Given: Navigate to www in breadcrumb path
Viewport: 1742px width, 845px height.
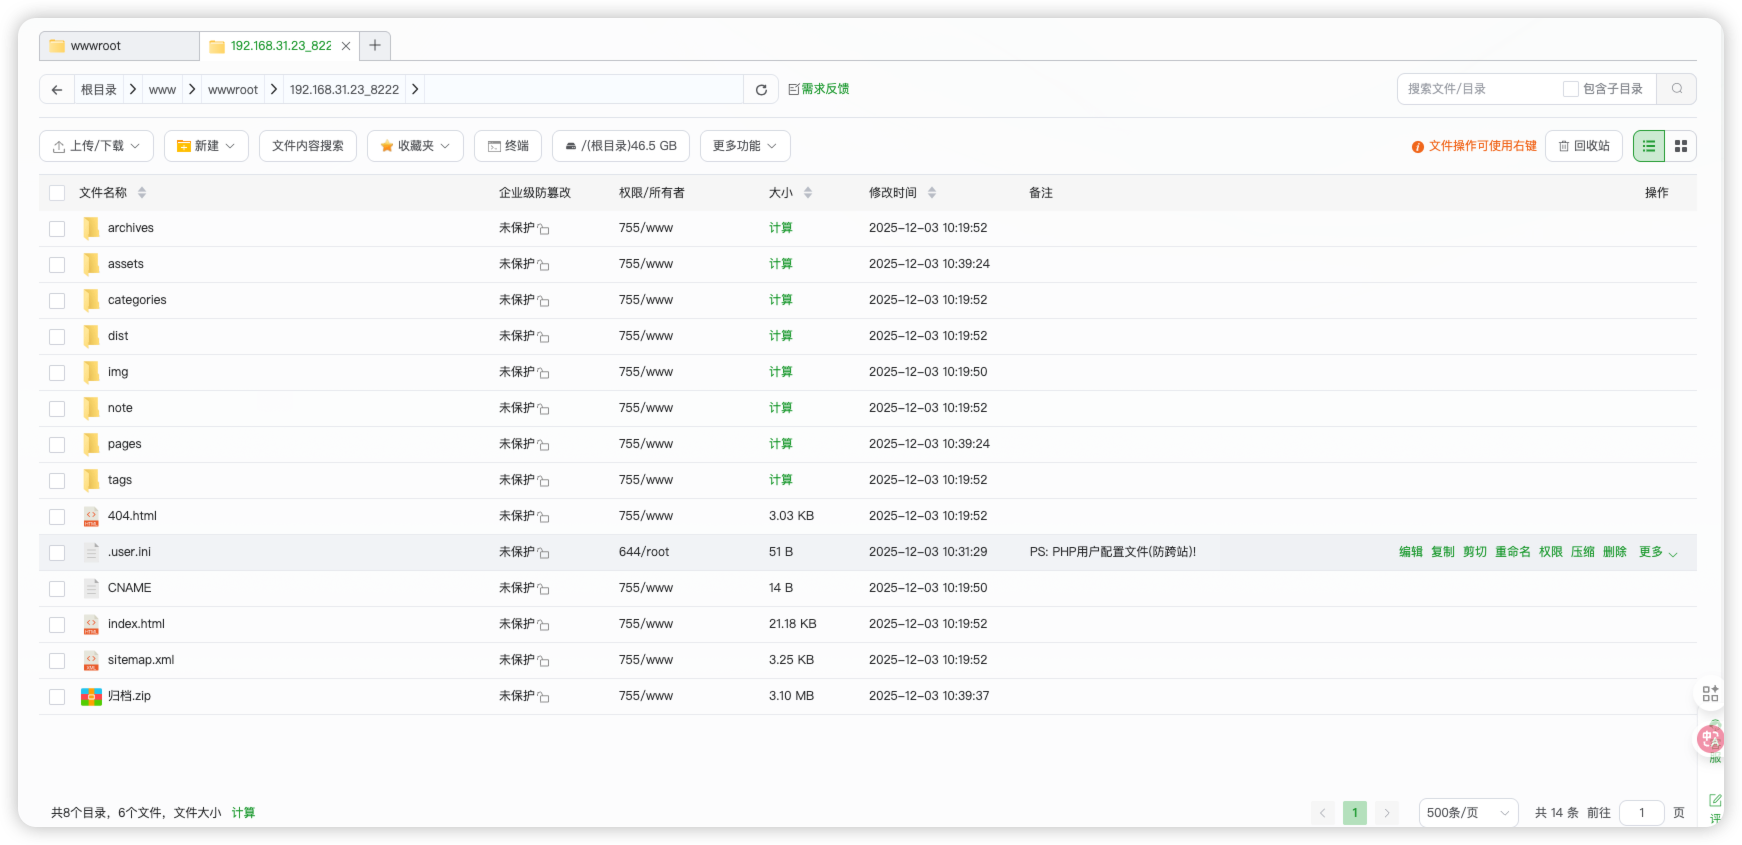Looking at the screenshot, I should tap(162, 90).
